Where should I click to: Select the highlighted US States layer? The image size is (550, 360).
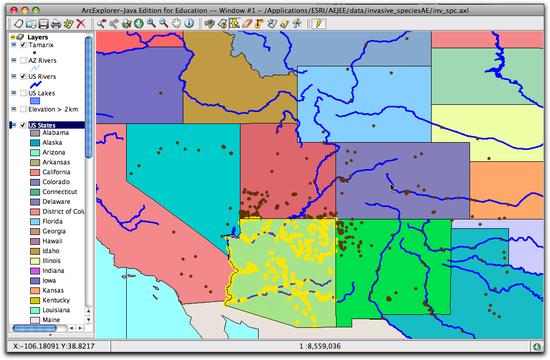(x=56, y=125)
